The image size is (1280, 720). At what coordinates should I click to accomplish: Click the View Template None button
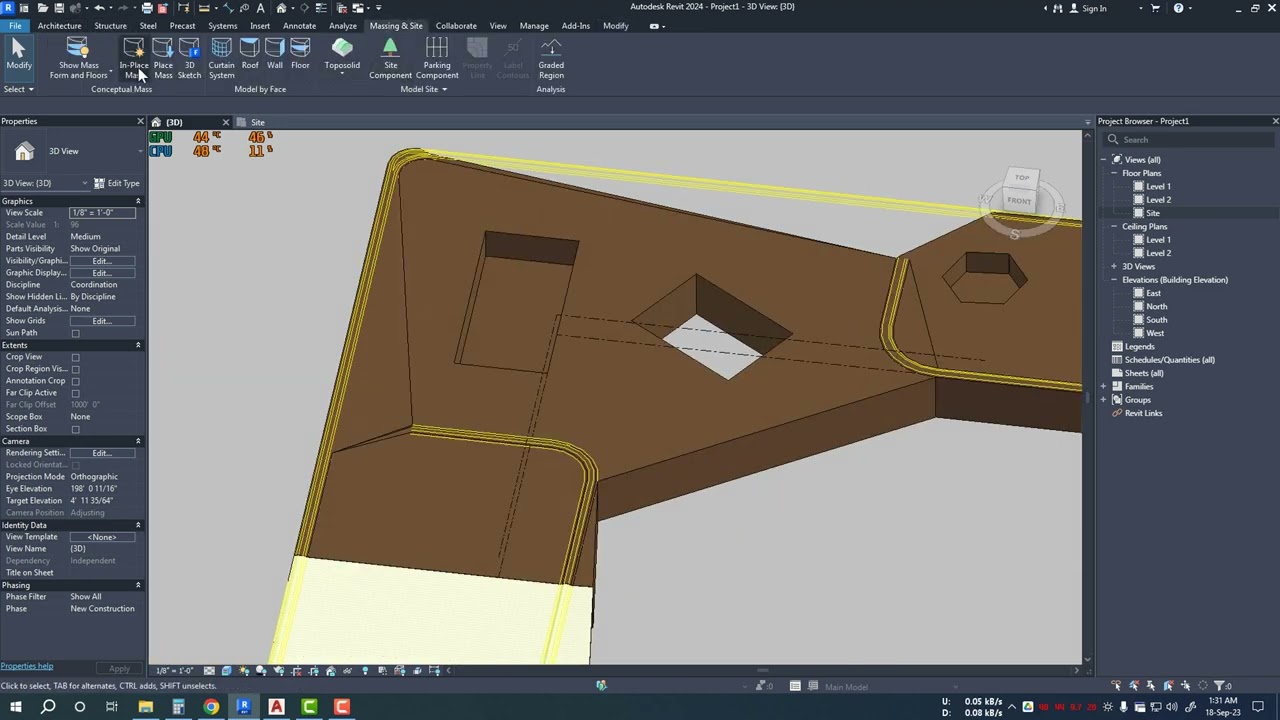tap(102, 537)
